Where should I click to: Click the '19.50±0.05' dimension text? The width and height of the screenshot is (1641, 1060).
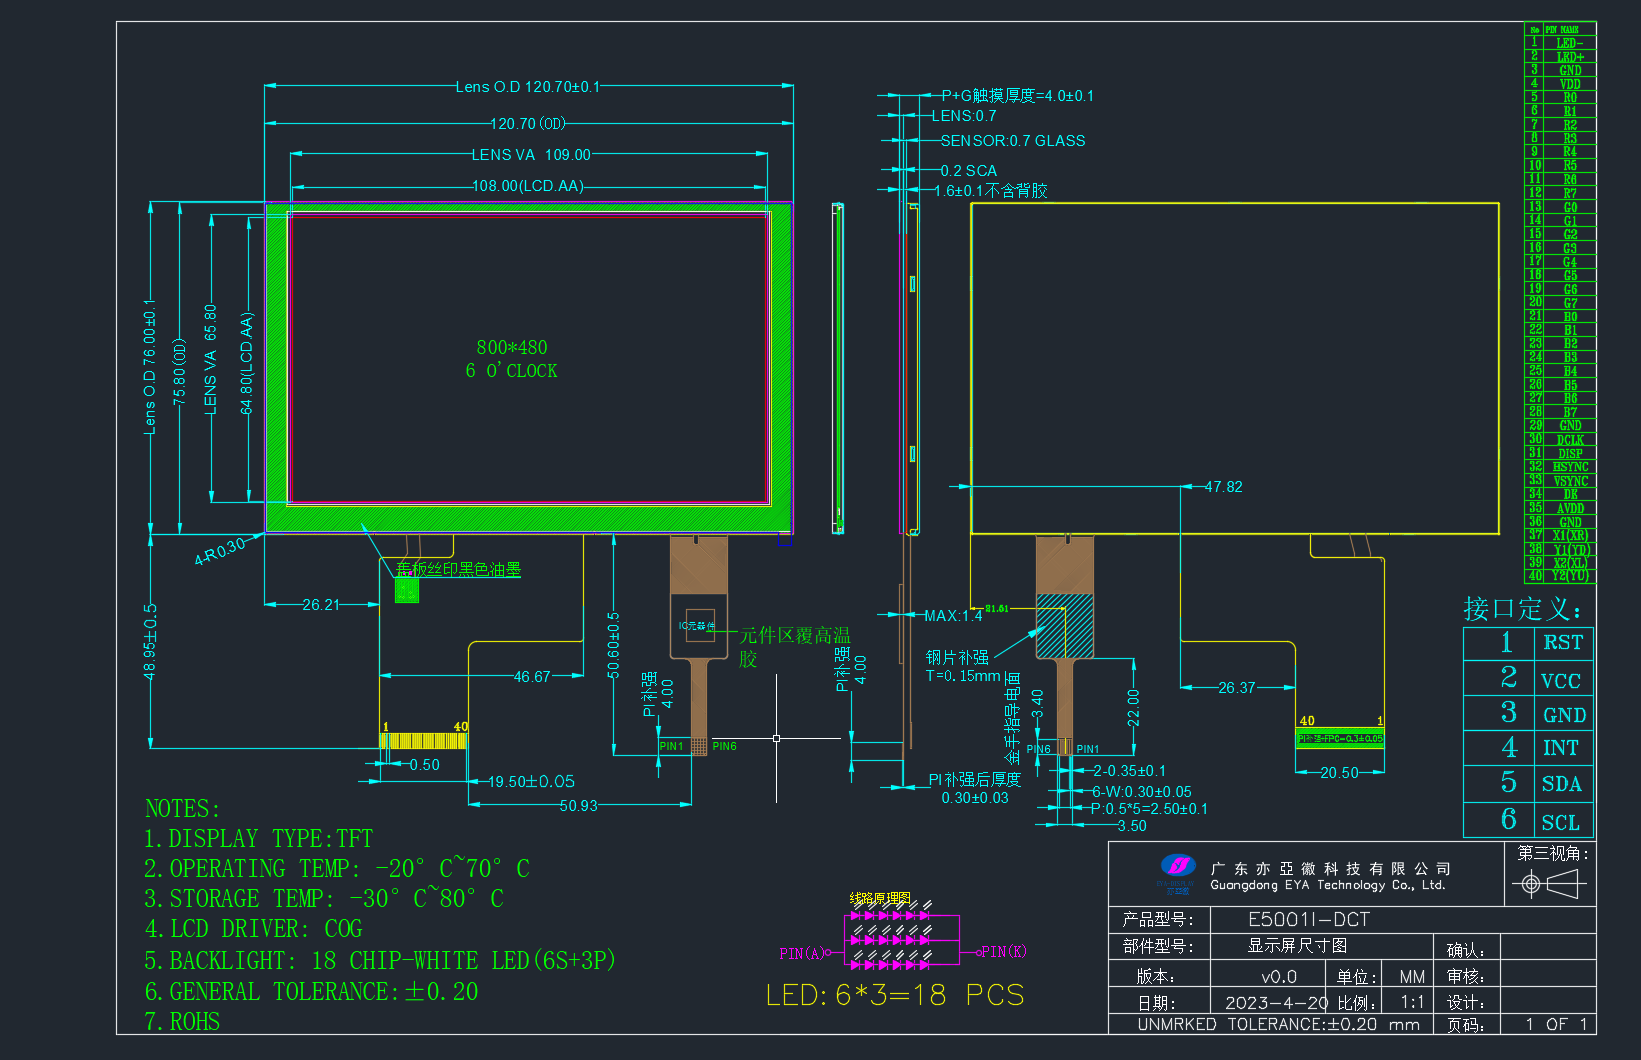point(531,782)
